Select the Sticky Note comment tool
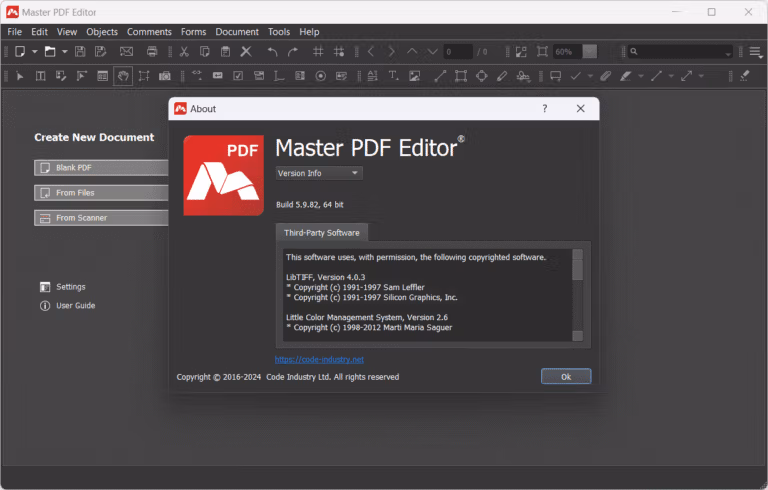Image resolution: width=768 pixels, height=490 pixels. [555, 76]
